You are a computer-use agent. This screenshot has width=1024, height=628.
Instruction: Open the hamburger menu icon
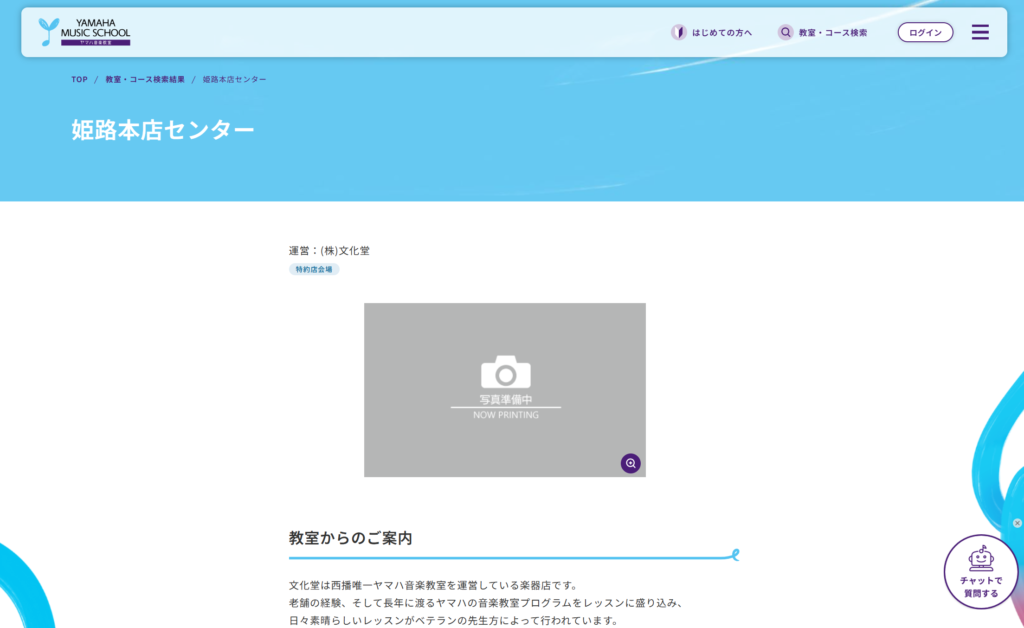point(980,32)
